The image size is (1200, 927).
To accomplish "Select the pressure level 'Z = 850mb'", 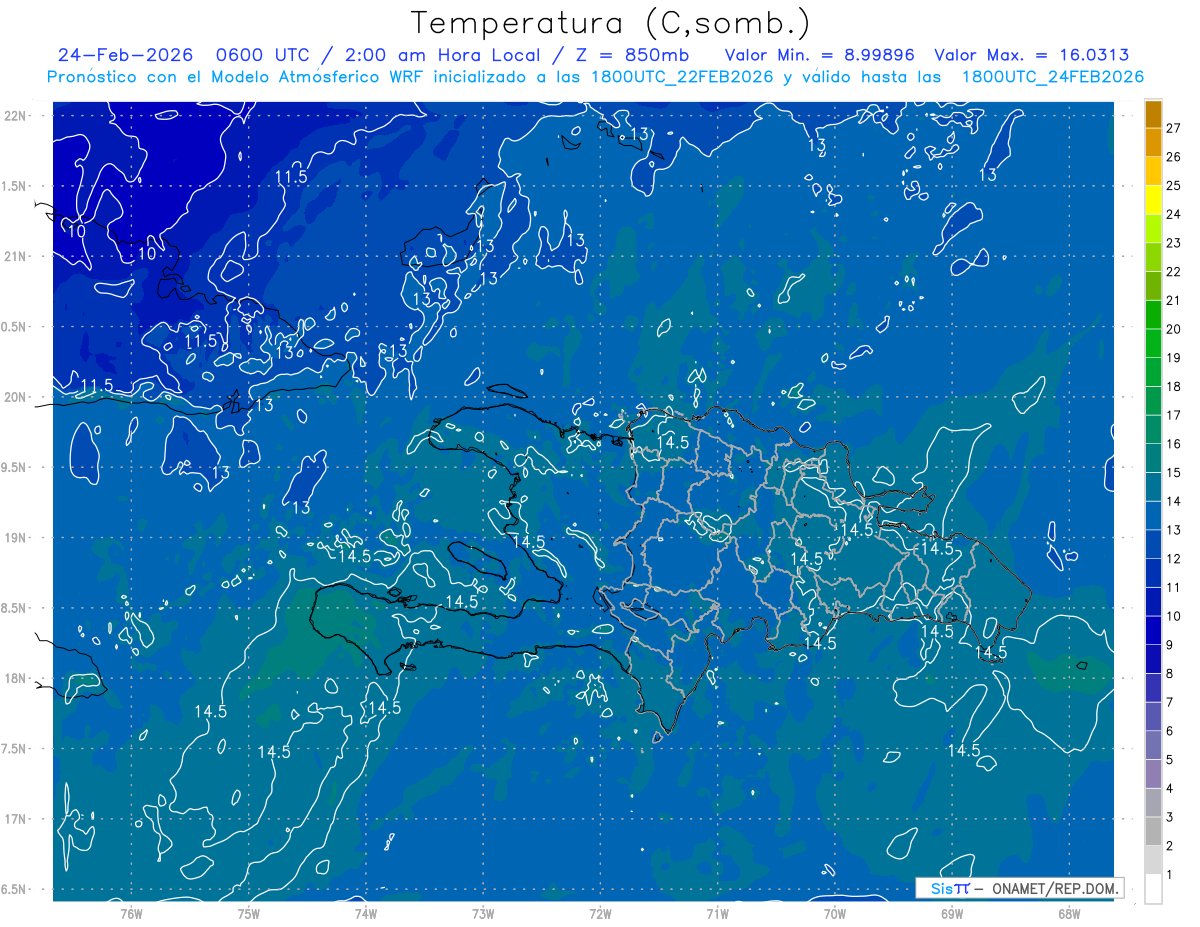I will 633,55.
